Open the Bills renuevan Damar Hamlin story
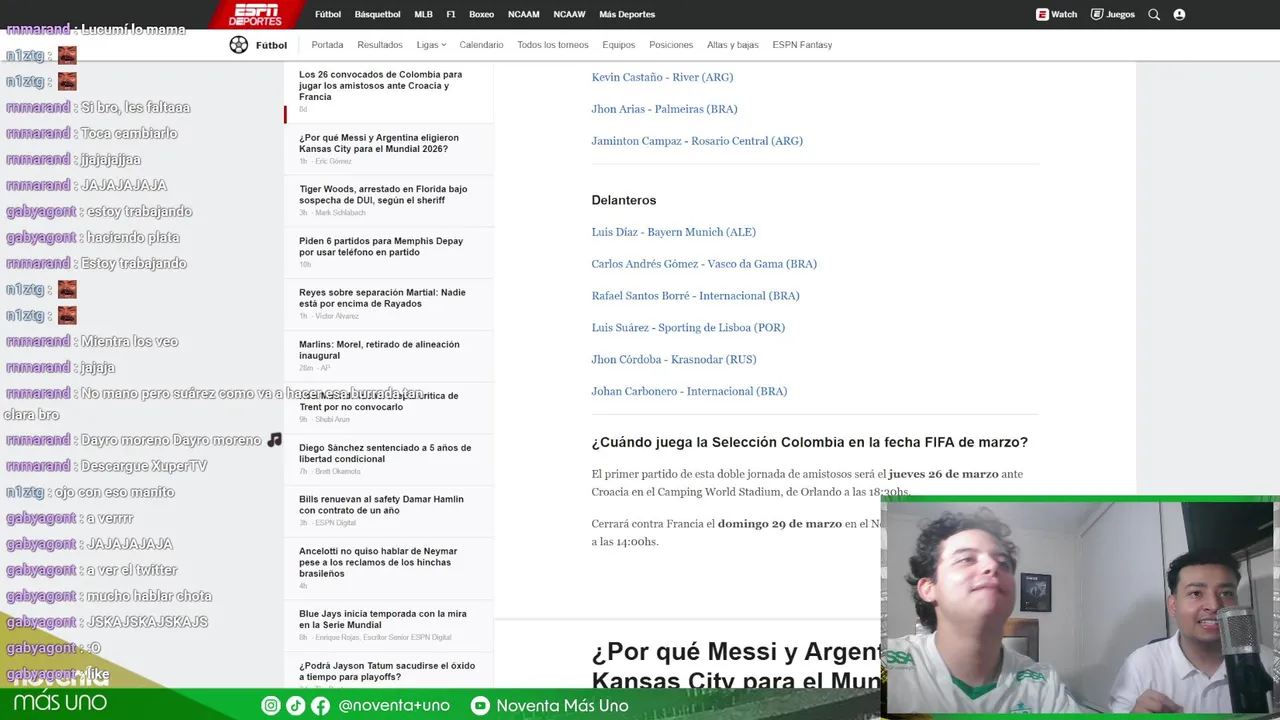1280x720 pixels. click(x=381, y=505)
